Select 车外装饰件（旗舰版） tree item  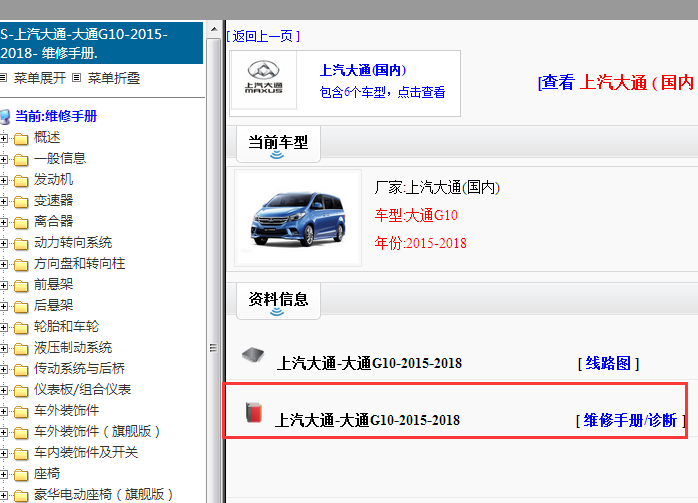pos(97,431)
